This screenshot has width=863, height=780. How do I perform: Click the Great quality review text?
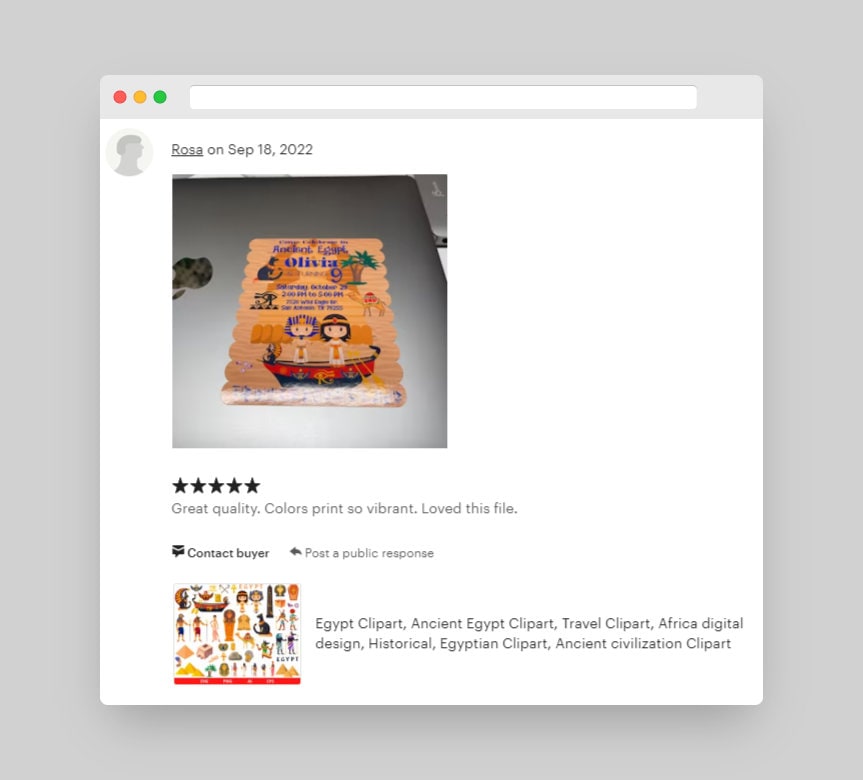click(x=345, y=508)
